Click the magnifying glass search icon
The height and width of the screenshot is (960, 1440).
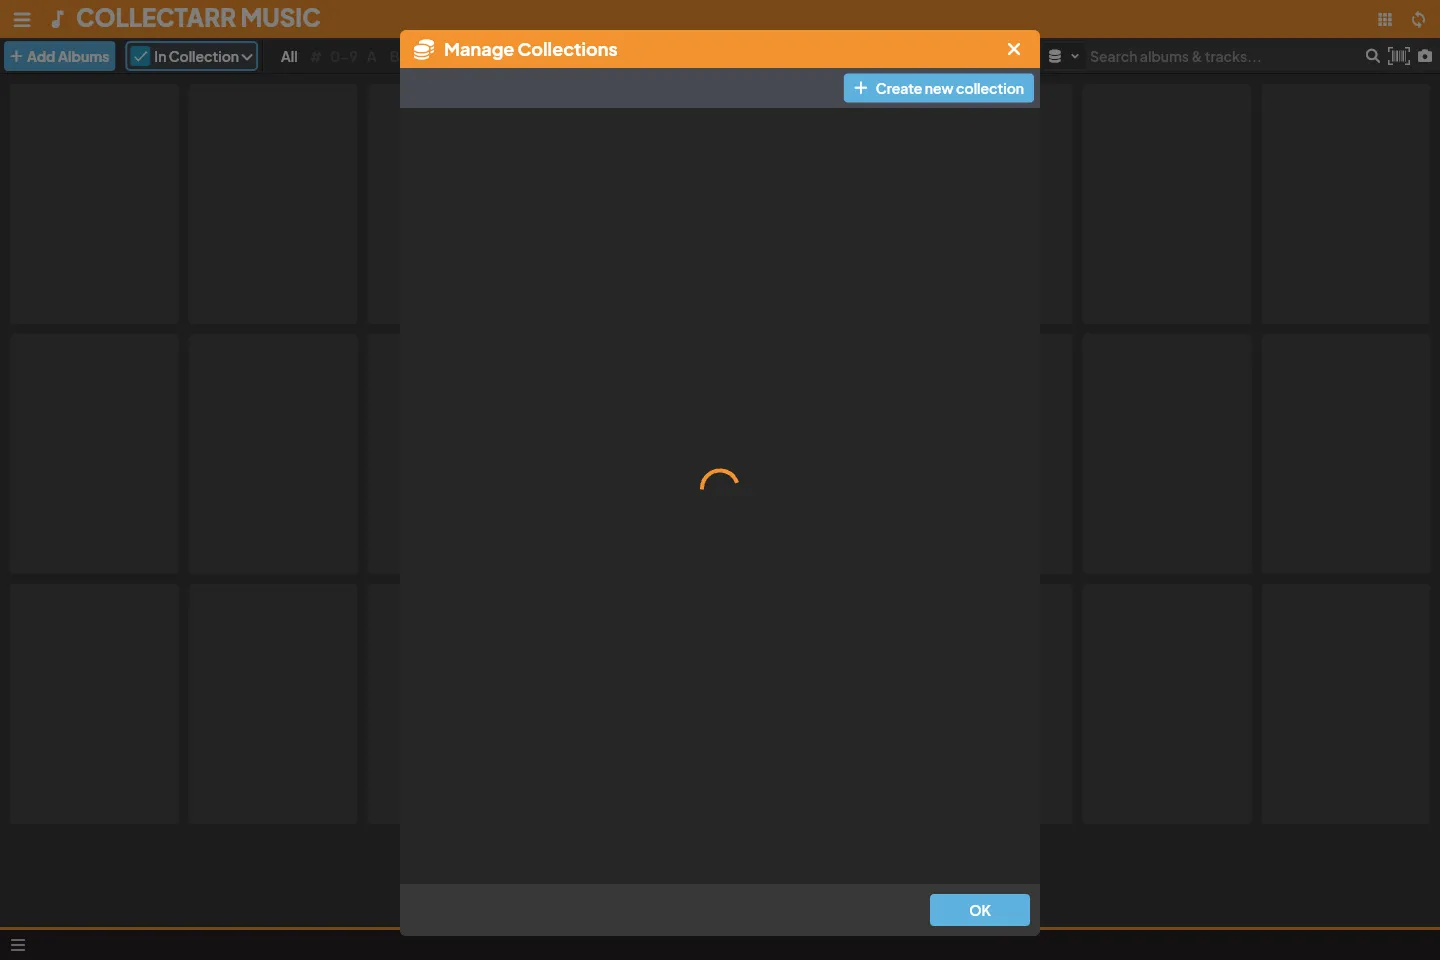click(1373, 56)
